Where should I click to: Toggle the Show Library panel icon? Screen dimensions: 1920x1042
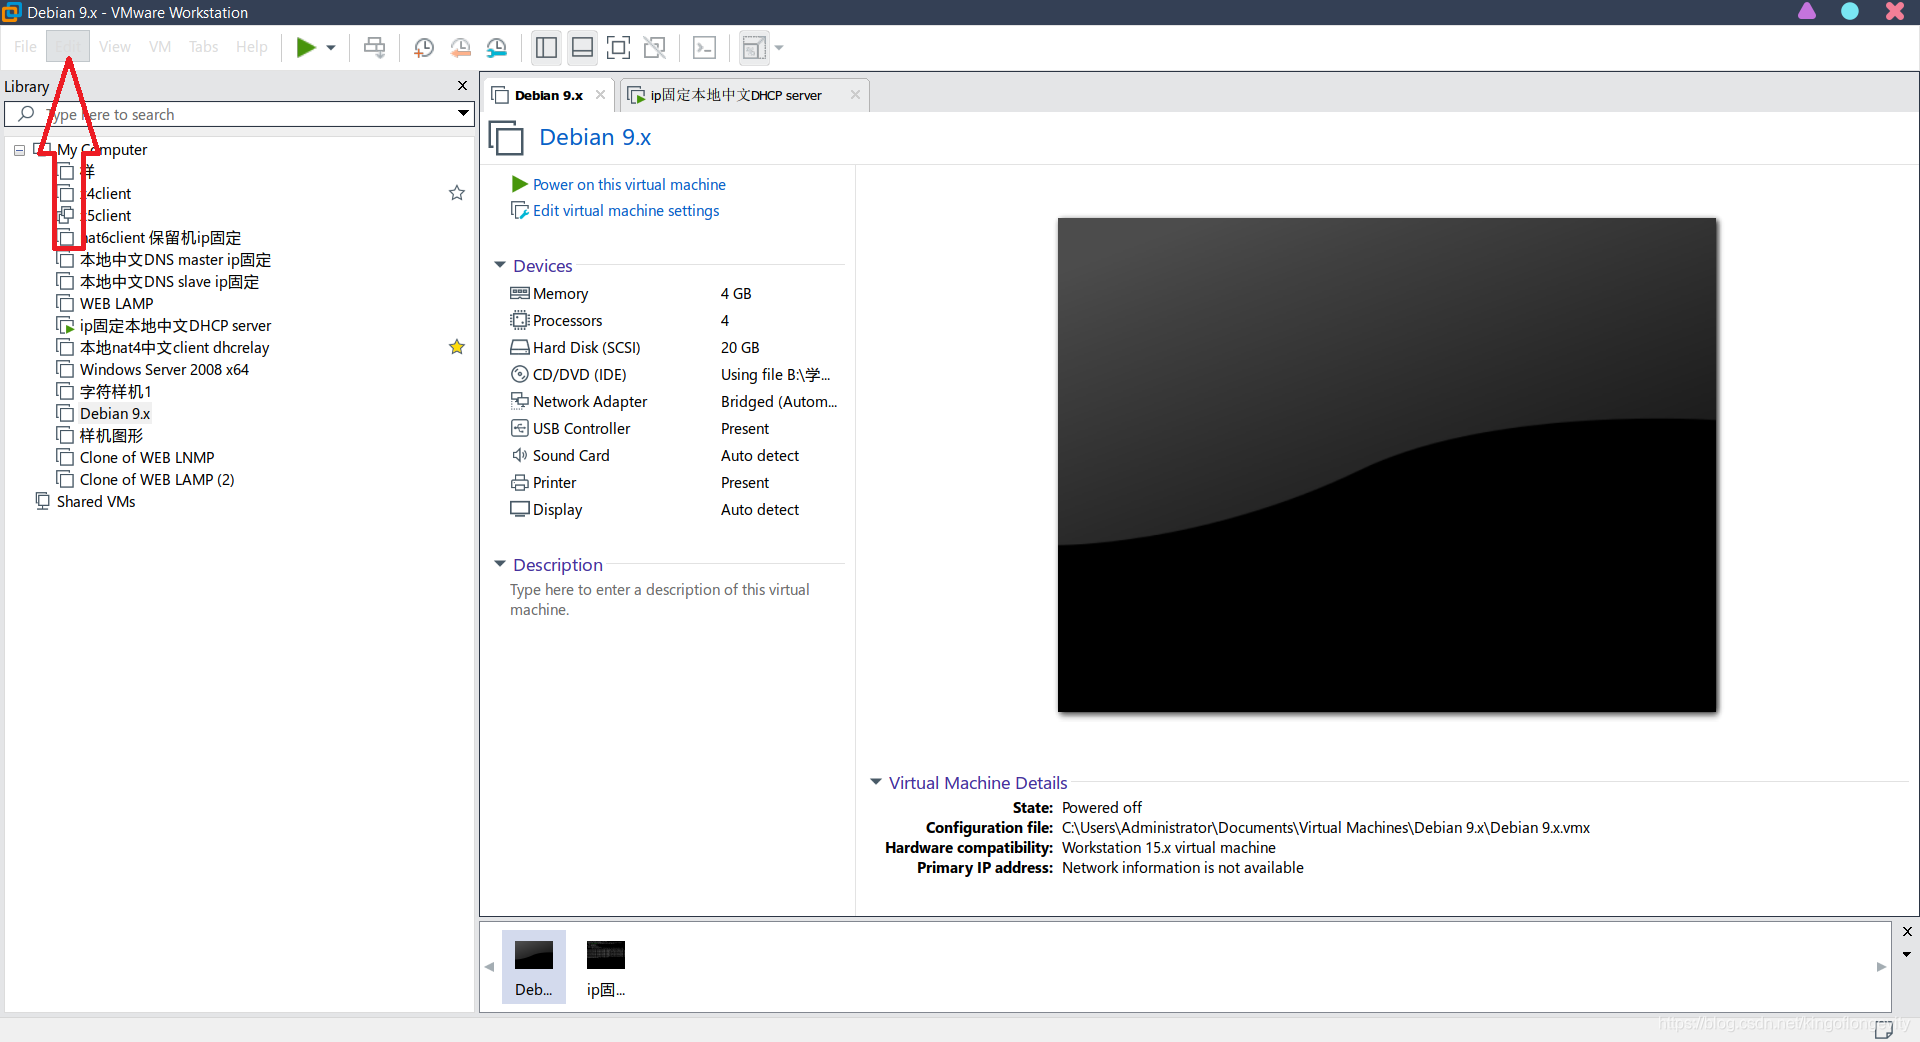[546, 47]
